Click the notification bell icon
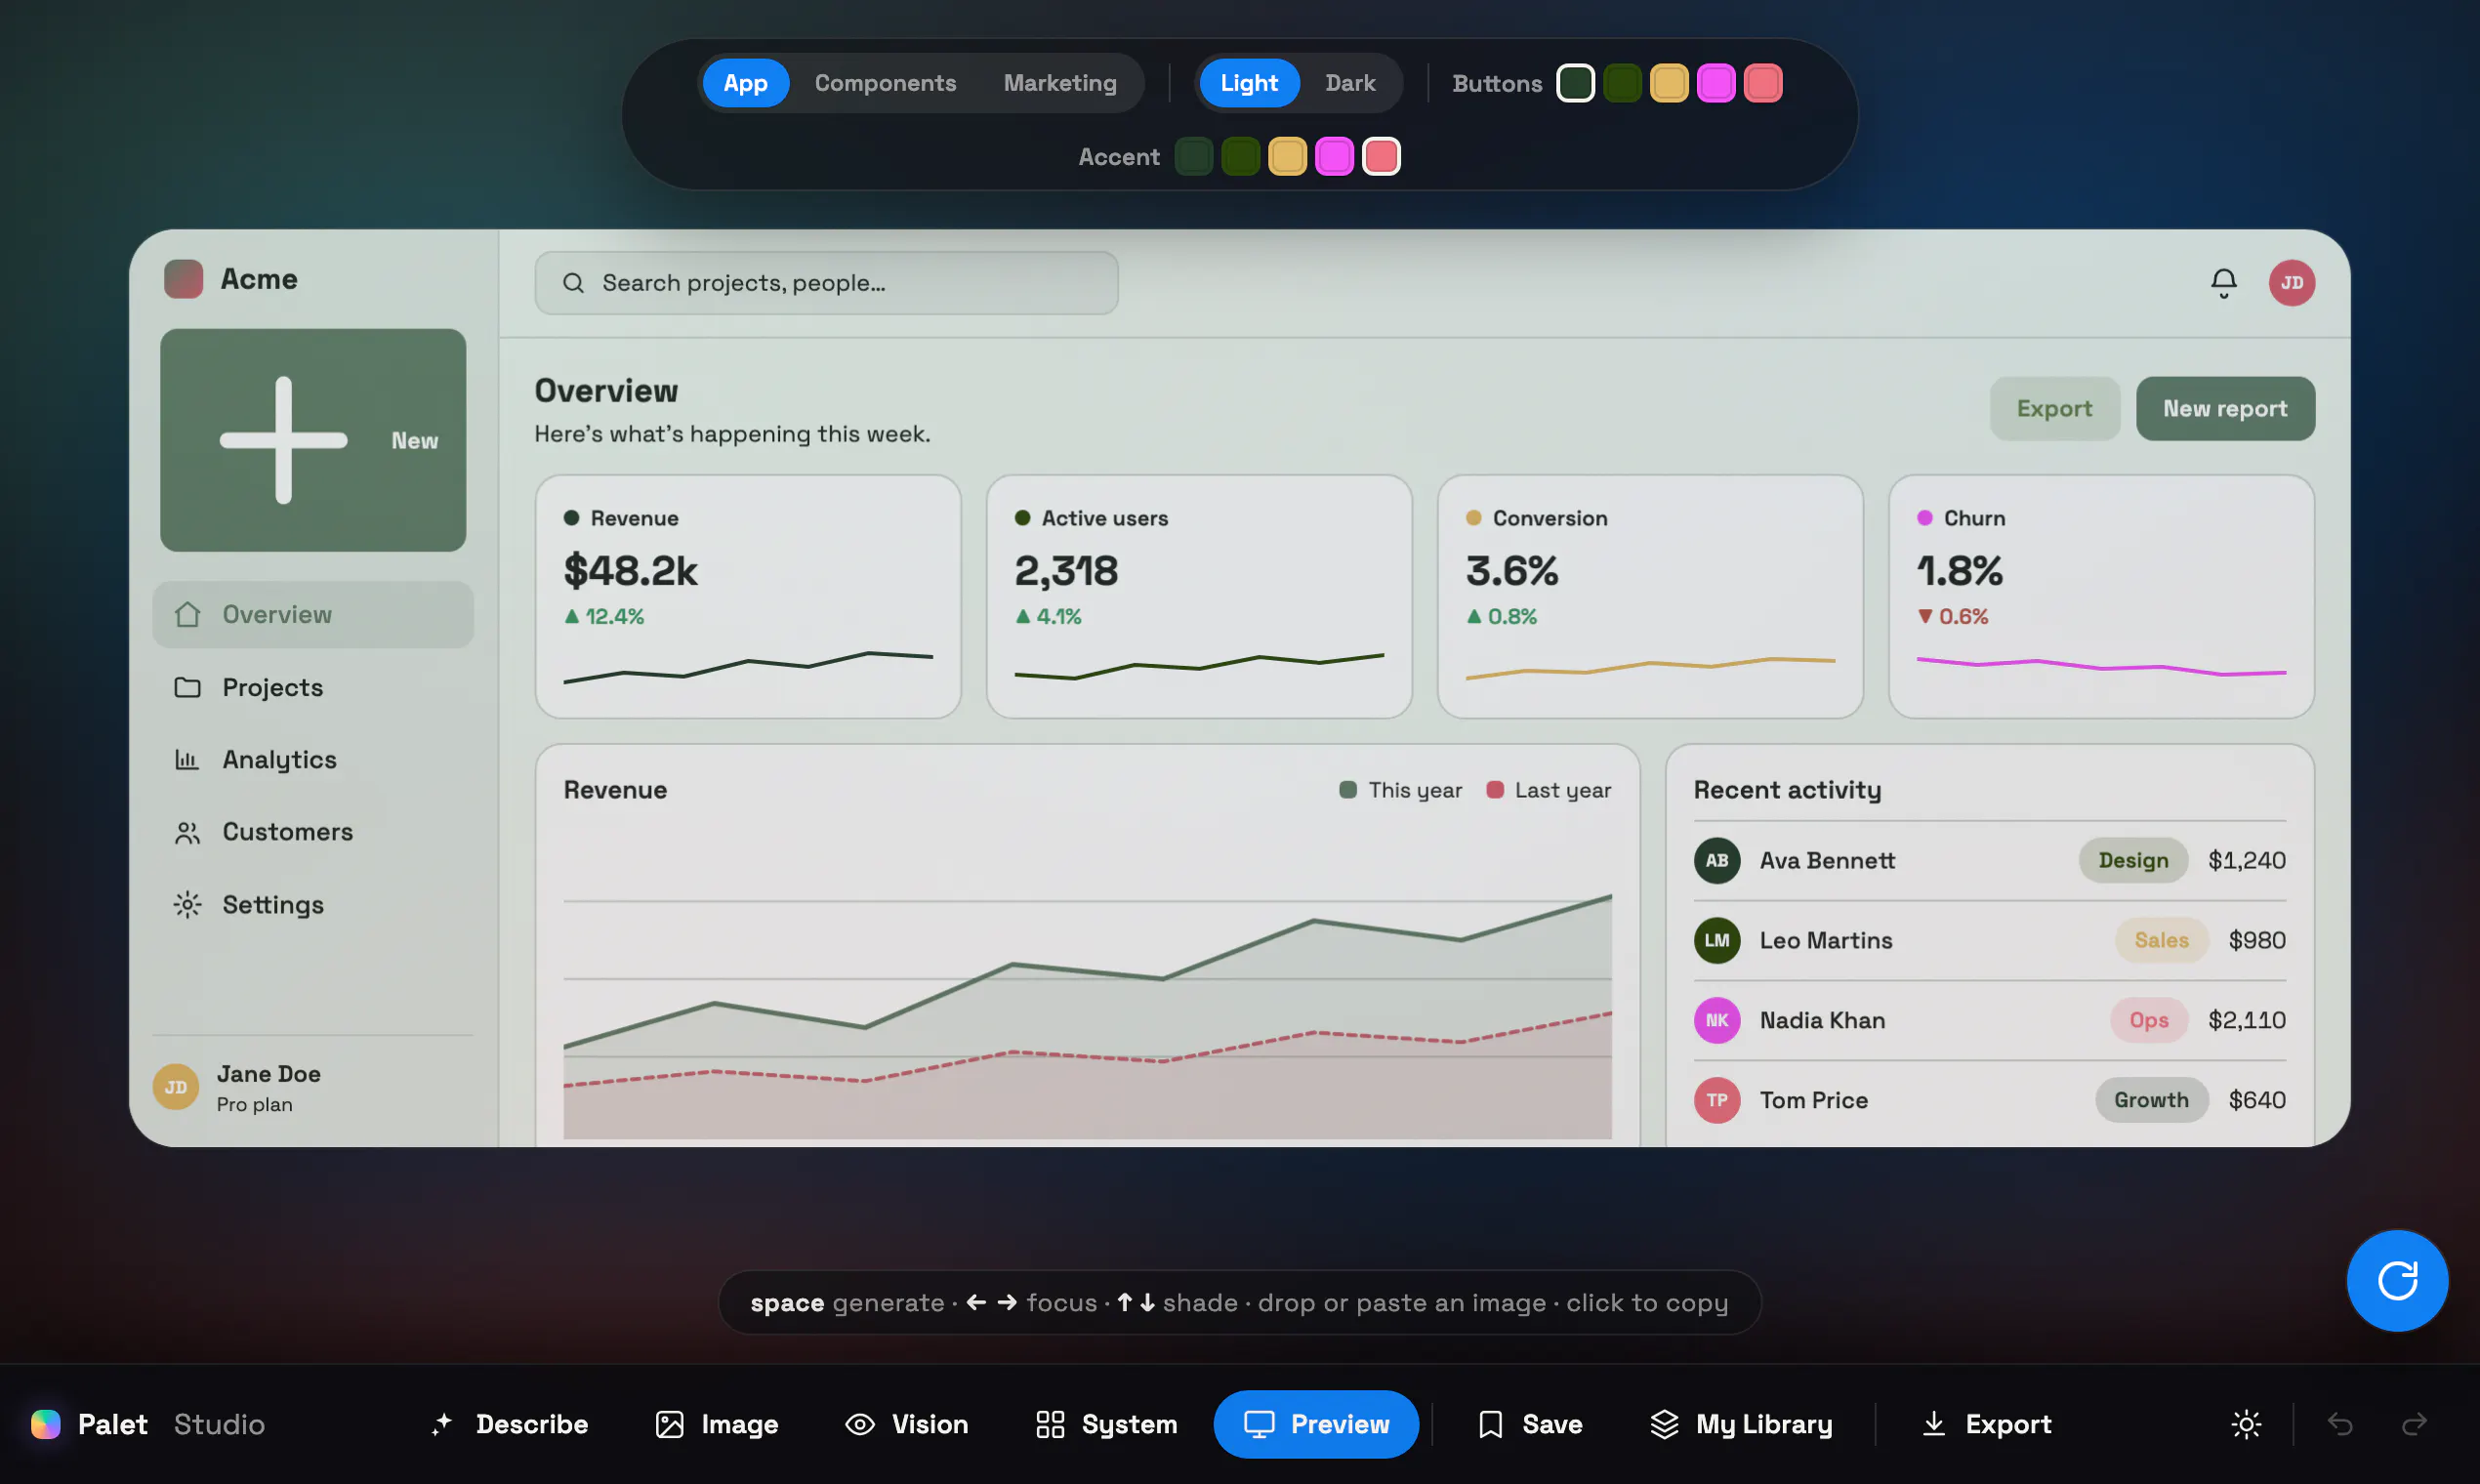 click(x=2223, y=283)
